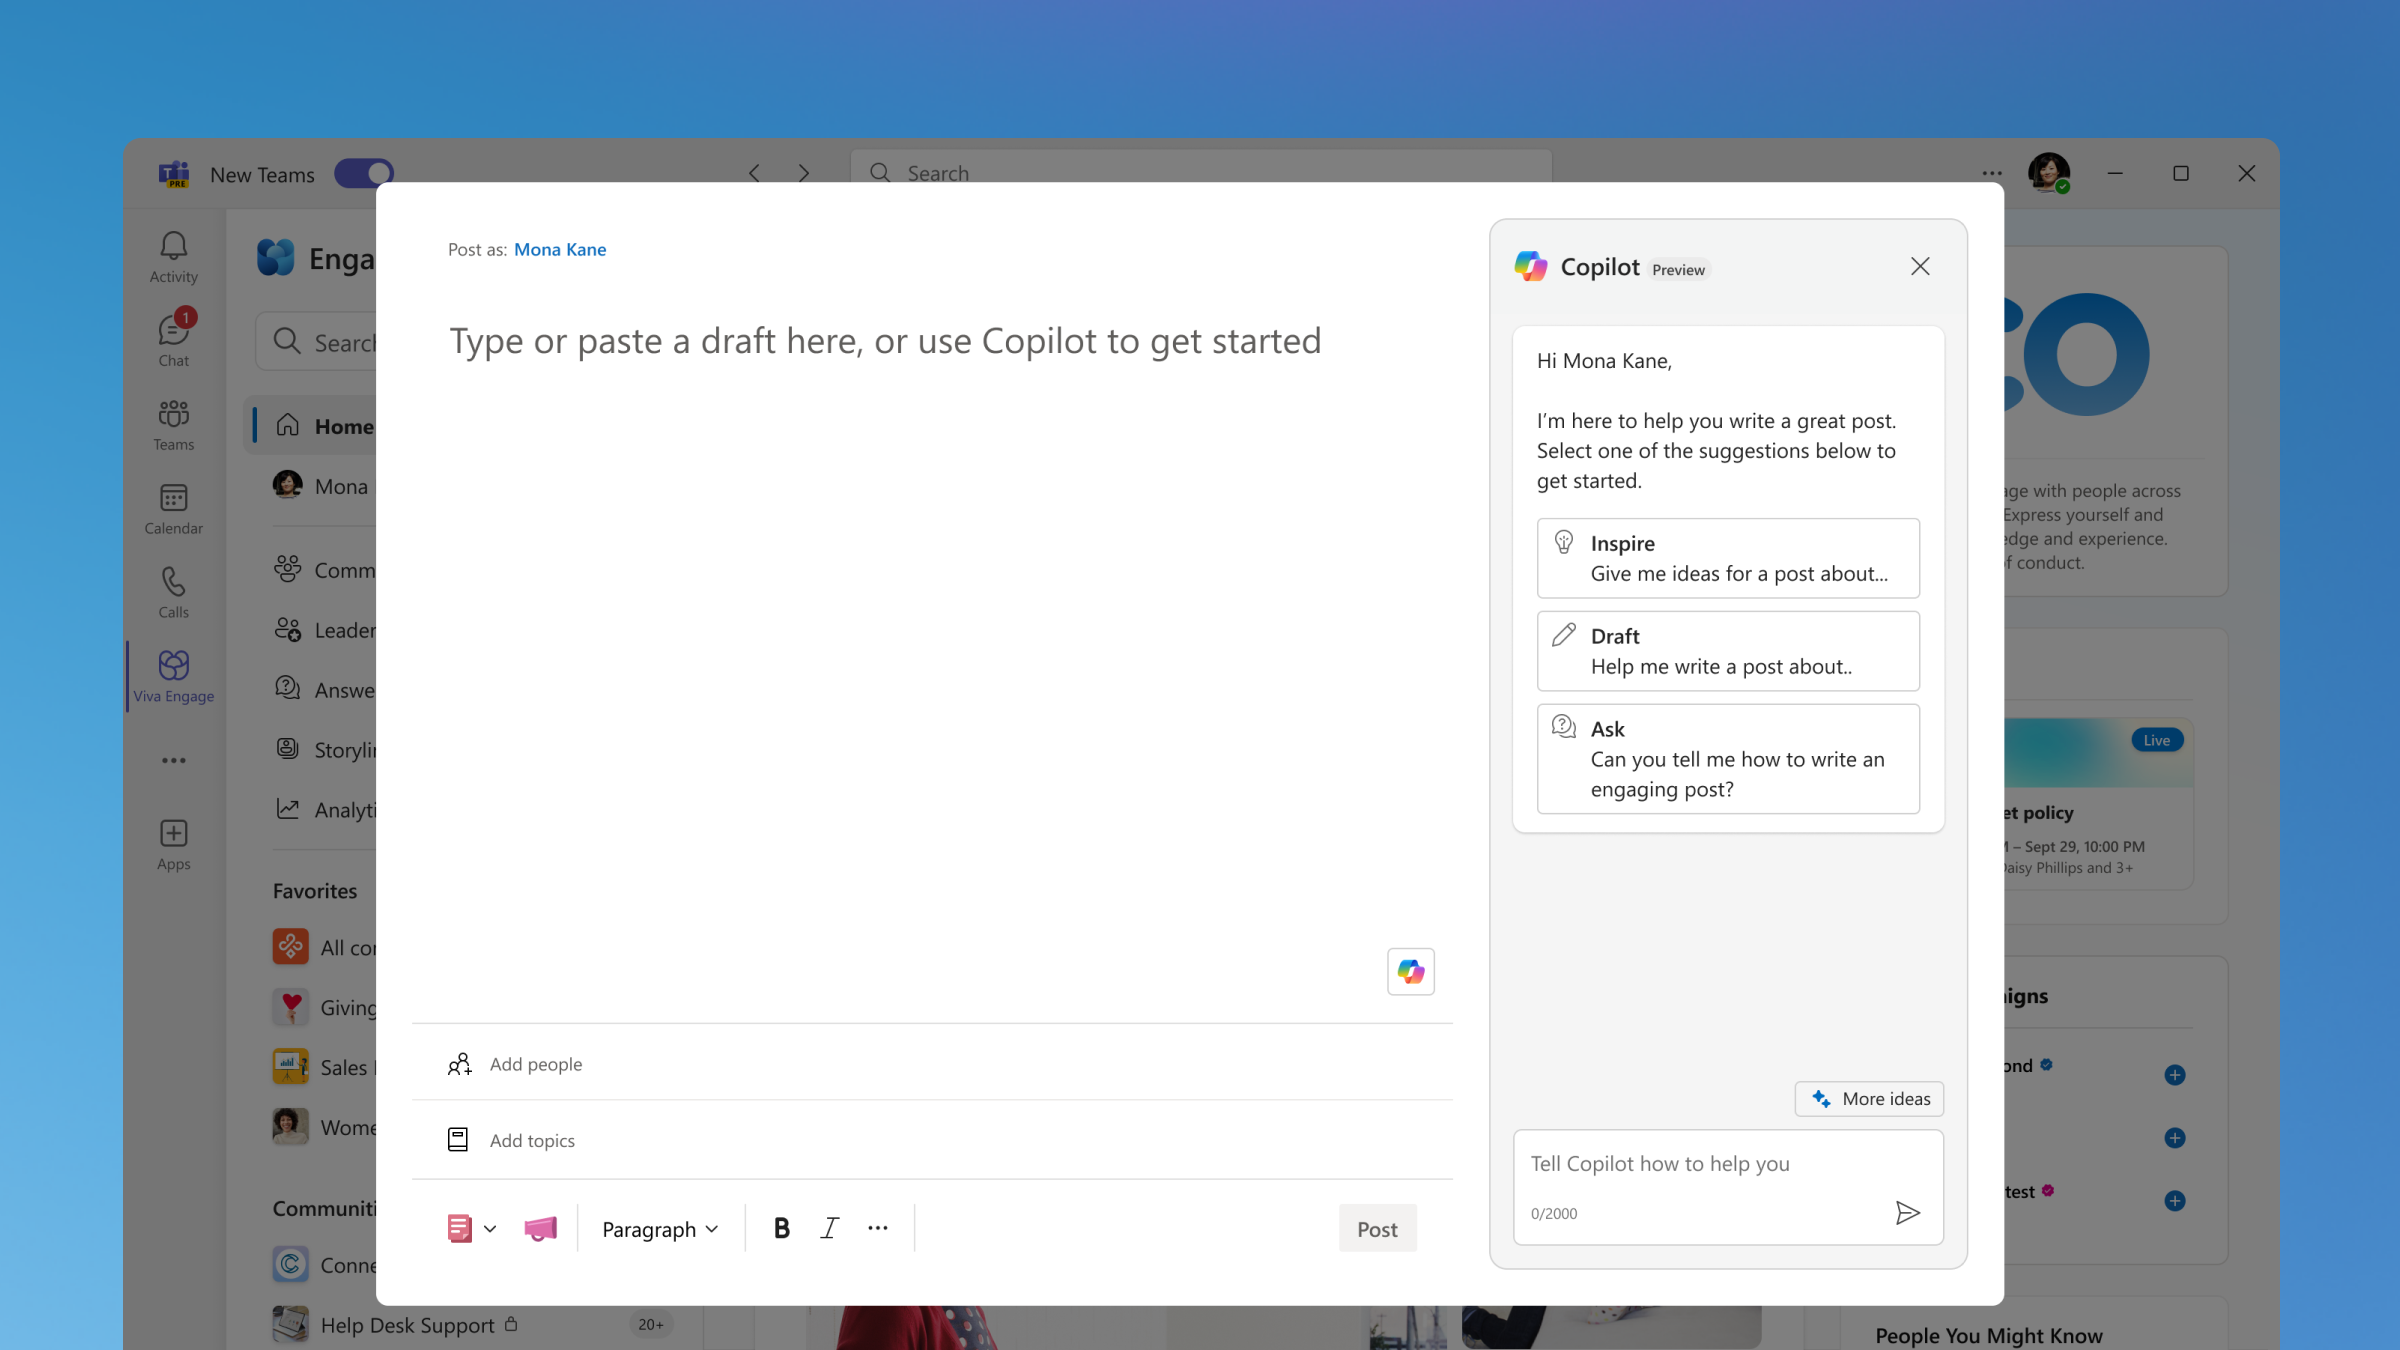Image resolution: width=2400 pixels, height=1350 pixels.
Task: Select the Italic formatting icon
Action: coord(831,1228)
